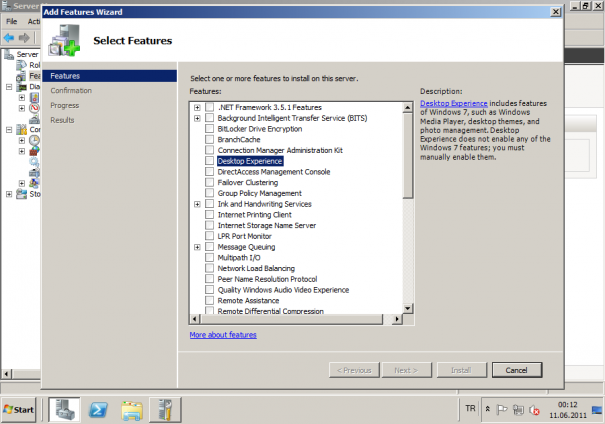Click Server Manager tree scroll left arrow
Viewport: 605px width, 424px height.
click(7, 374)
